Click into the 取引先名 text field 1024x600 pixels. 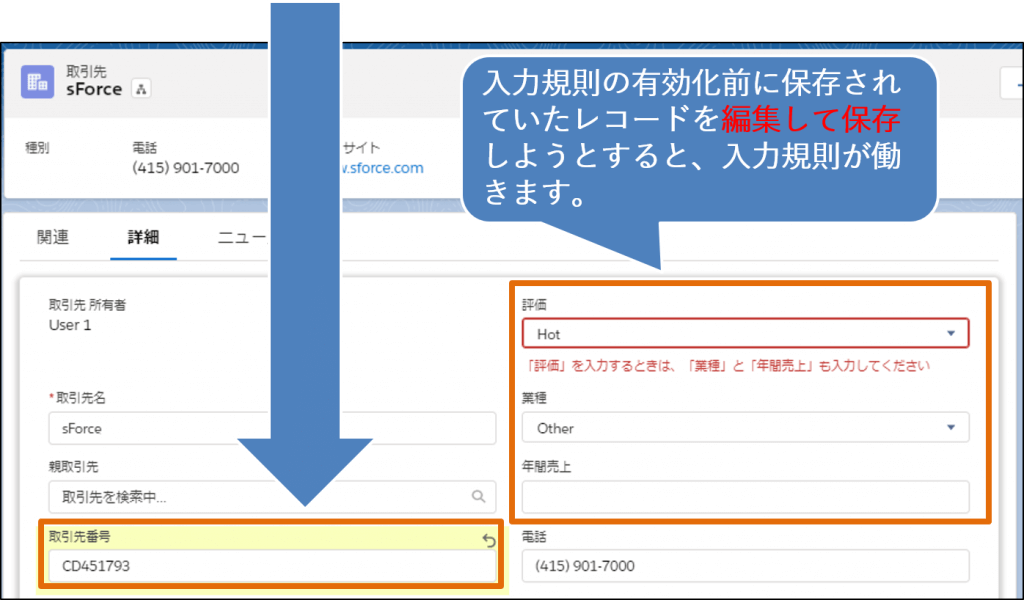pos(272,428)
